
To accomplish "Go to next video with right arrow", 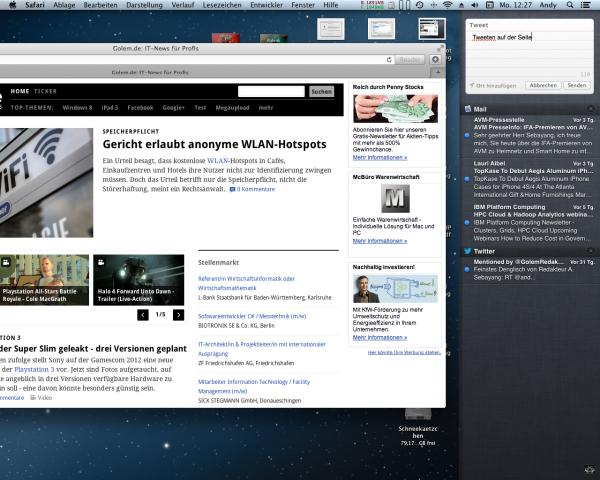I will [178, 315].
